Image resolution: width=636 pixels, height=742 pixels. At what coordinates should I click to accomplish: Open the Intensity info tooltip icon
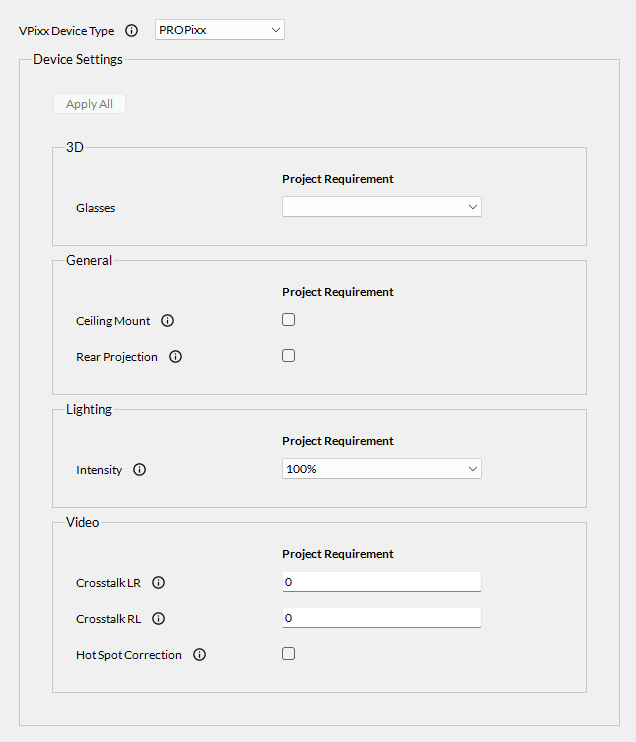(x=139, y=470)
